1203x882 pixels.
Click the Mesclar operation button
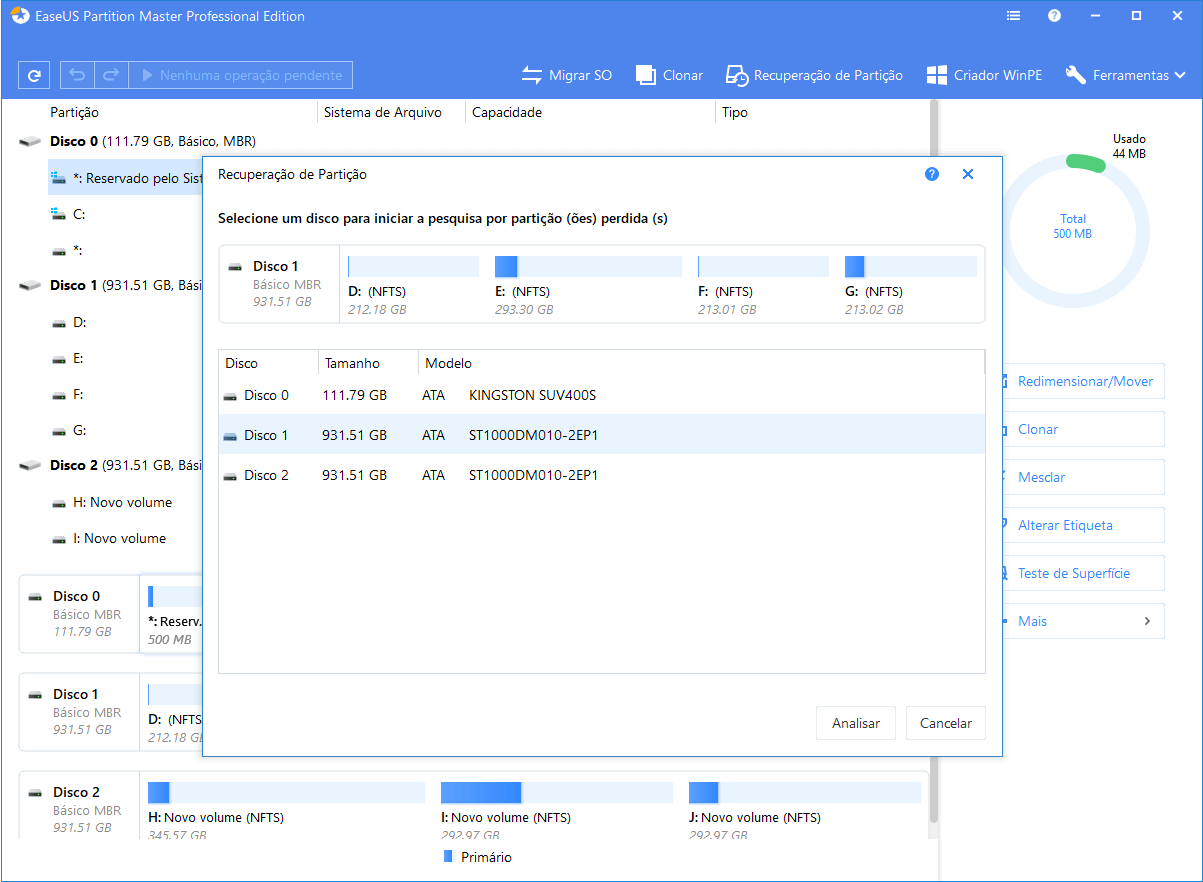pos(1084,477)
